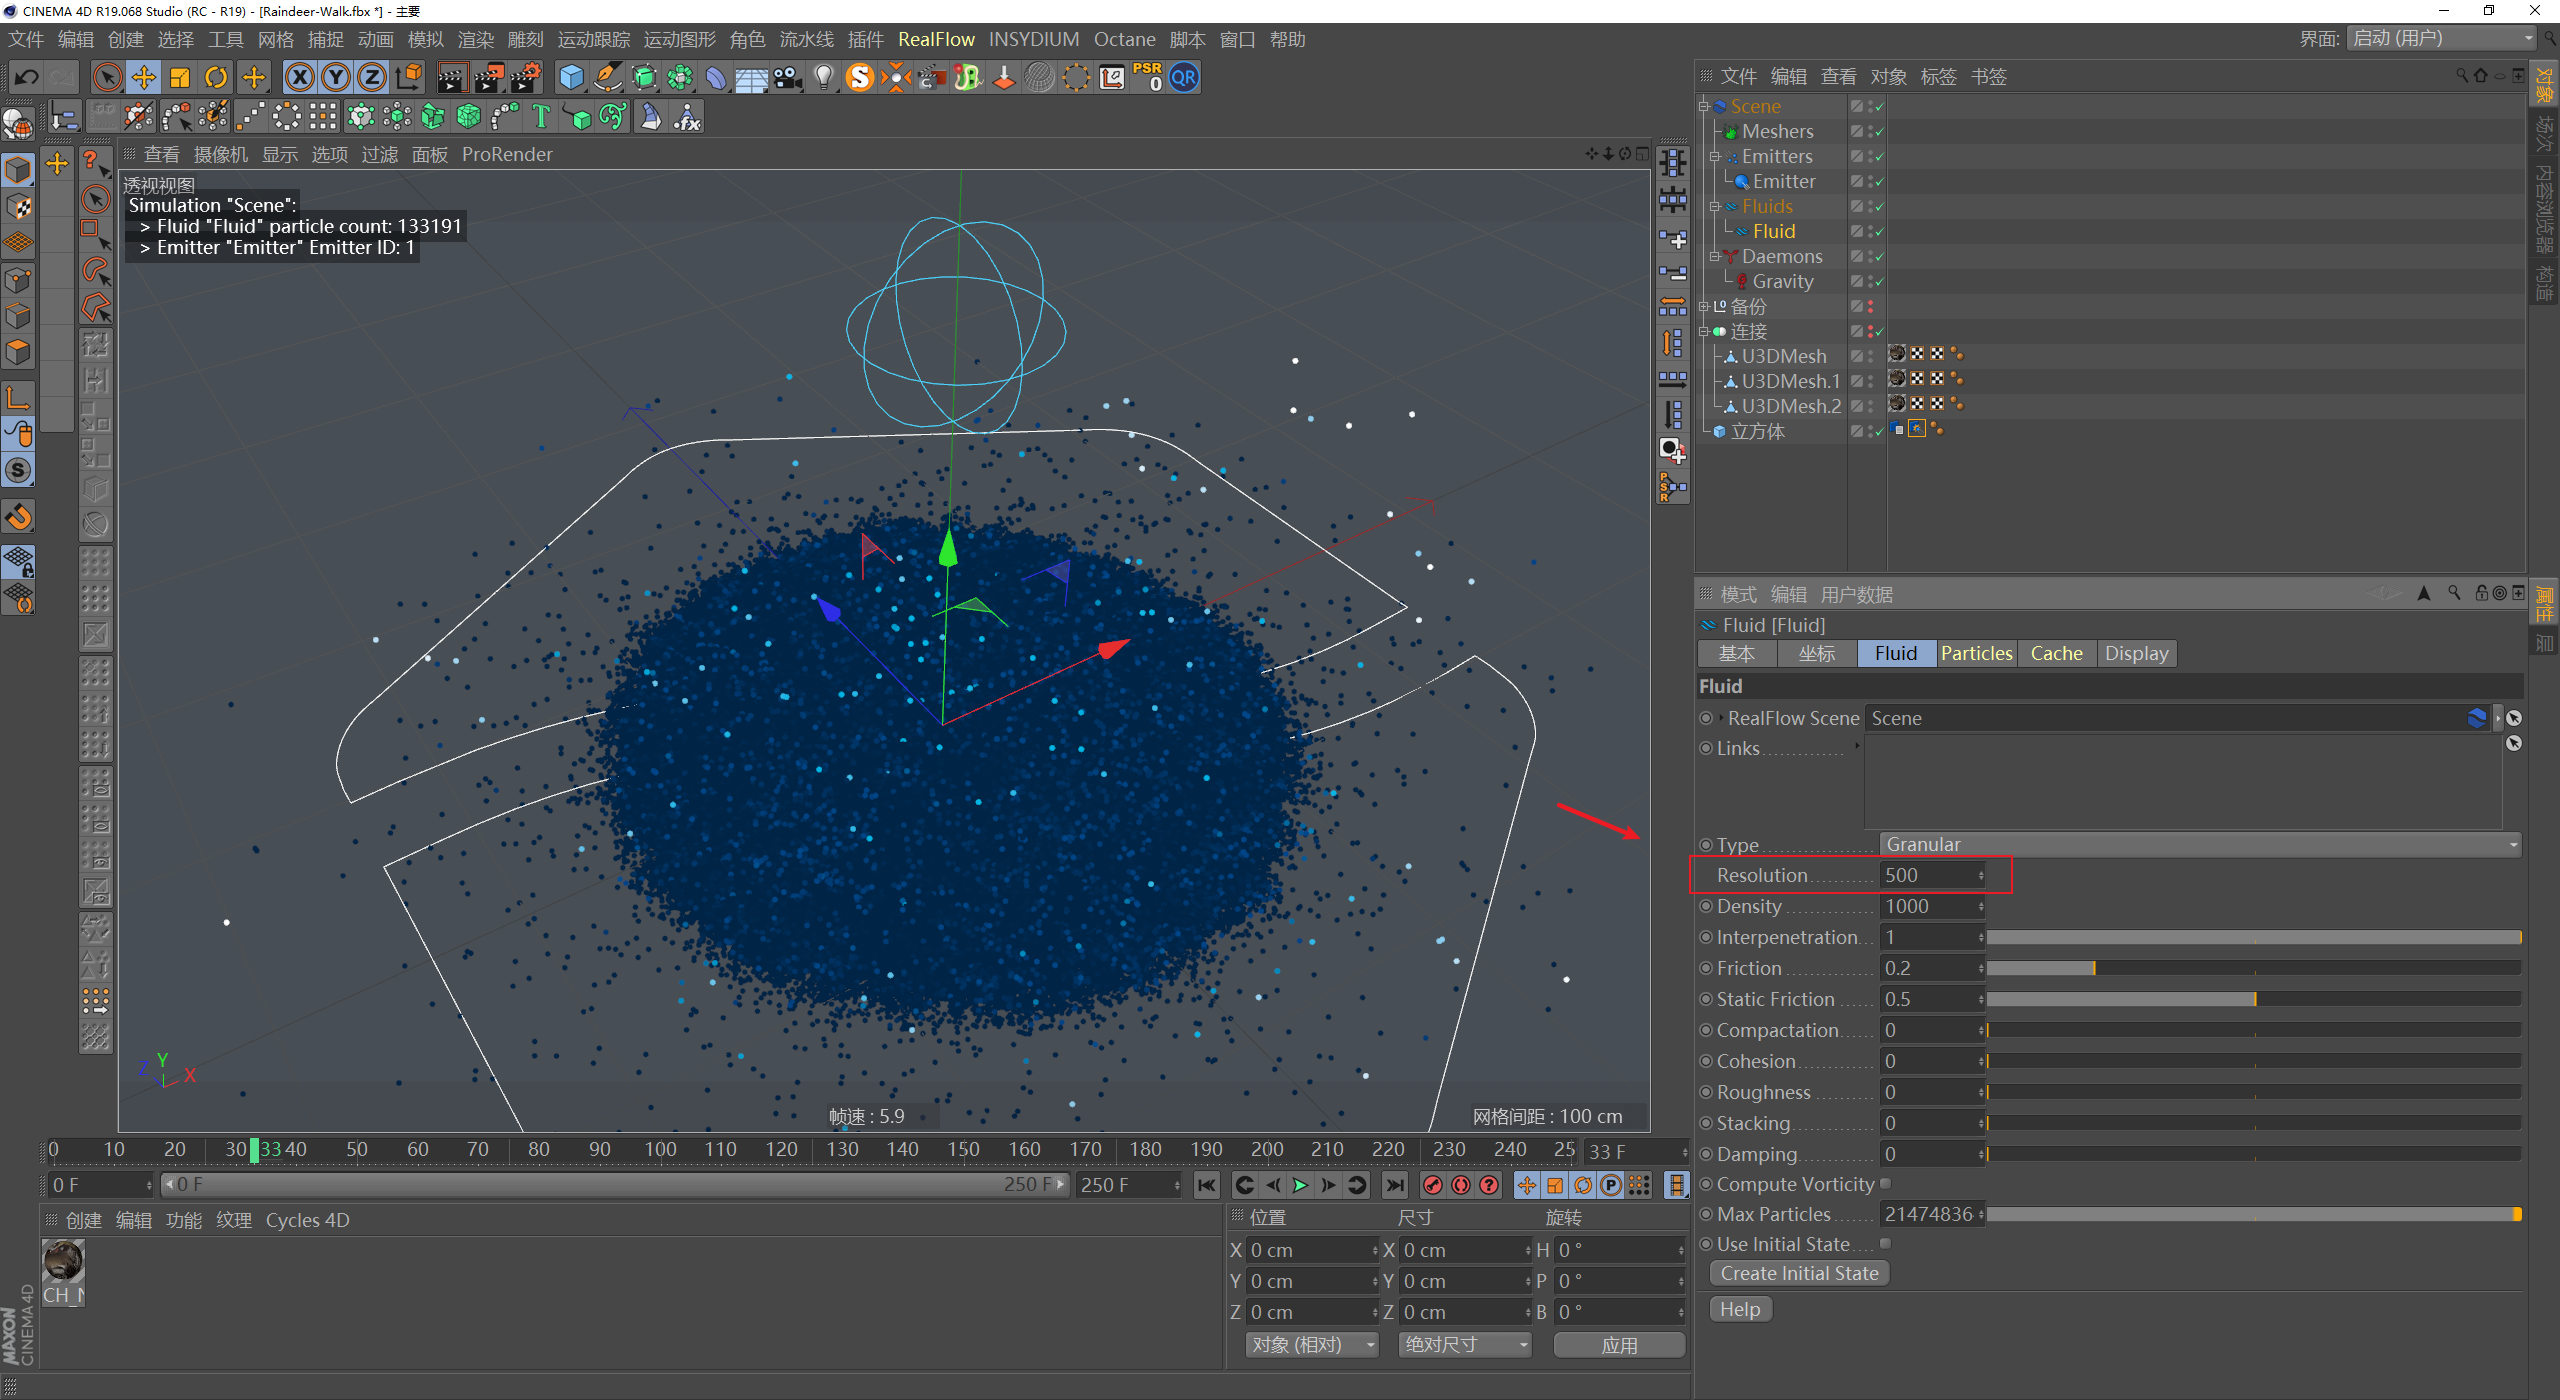The height and width of the screenshot is (1400, 2560).
Task: Collapse the Fluids group in object tree
Action: [x=1714, y=207]
